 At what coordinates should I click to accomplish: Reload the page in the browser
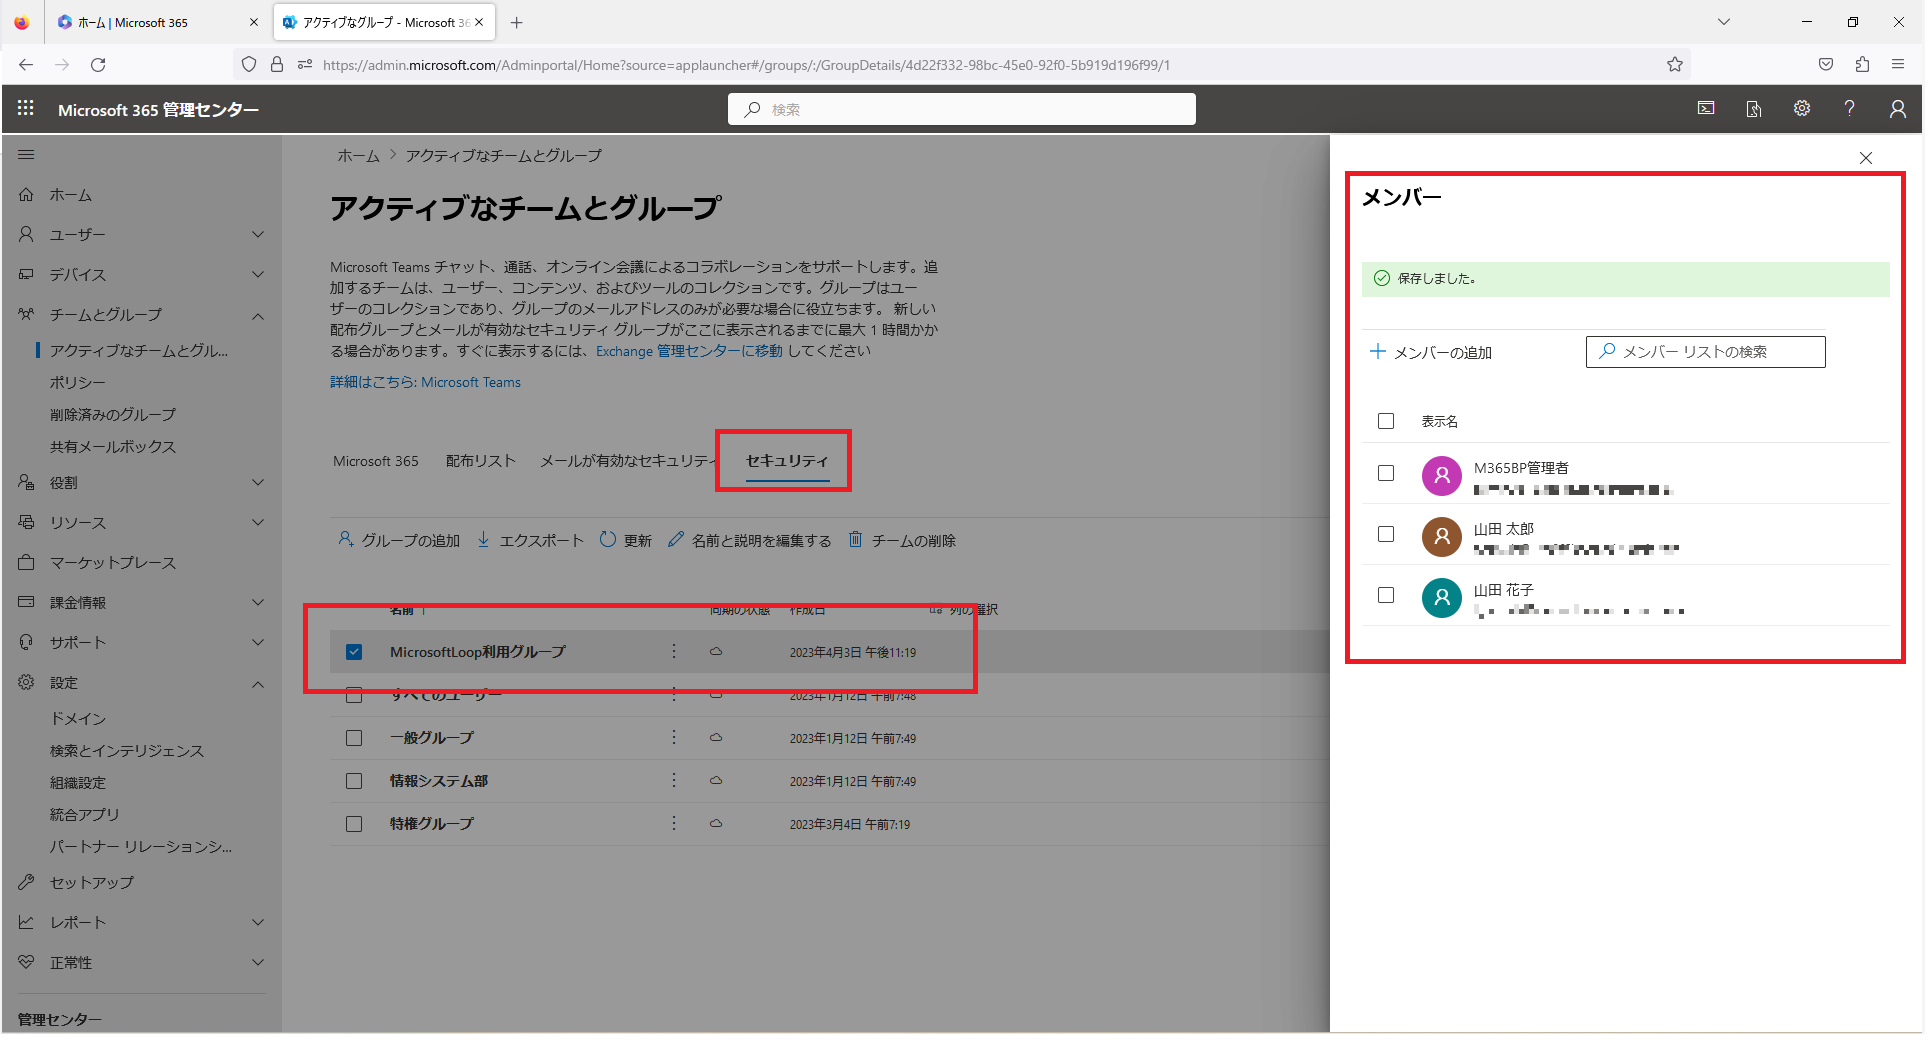(98, 65)
